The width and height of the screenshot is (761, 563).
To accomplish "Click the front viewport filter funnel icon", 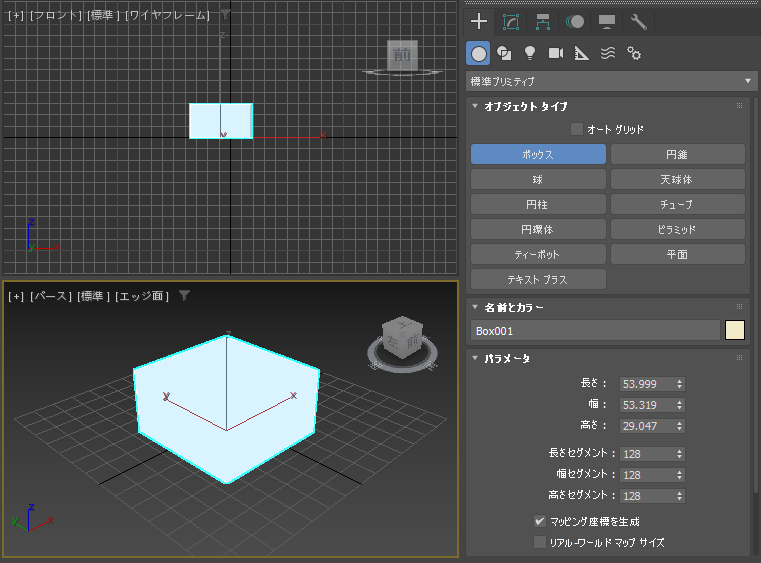I will 225,14.
